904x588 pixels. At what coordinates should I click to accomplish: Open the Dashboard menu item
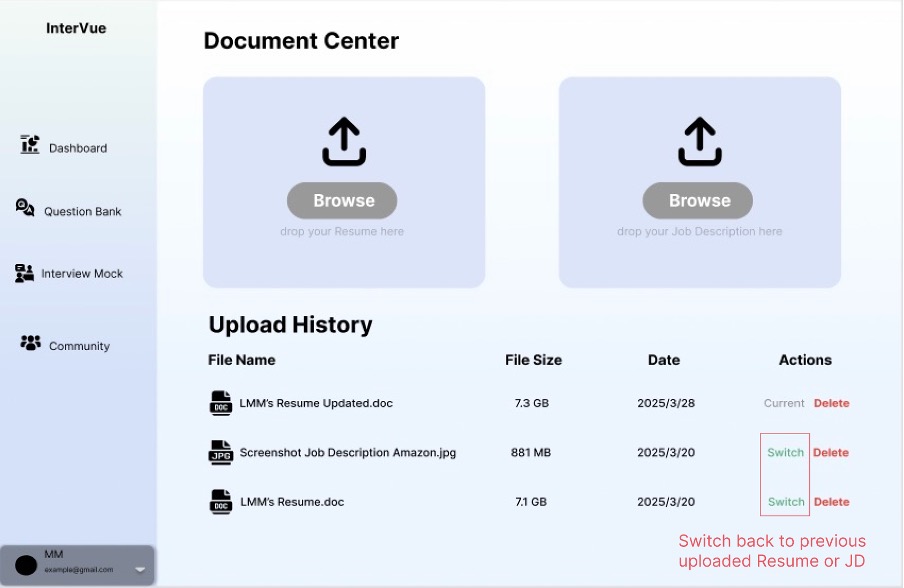(x=78, y=148)
